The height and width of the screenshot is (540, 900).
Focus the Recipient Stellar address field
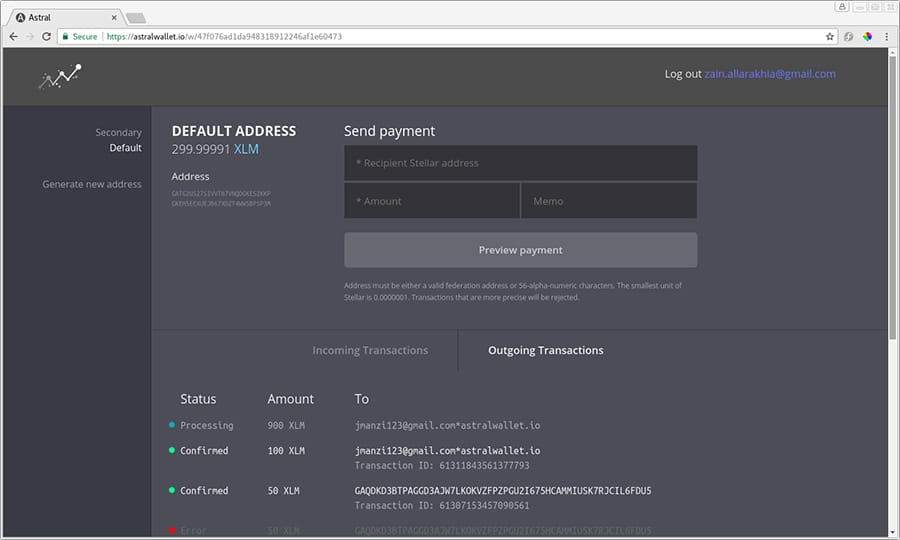tap(520, 163)
